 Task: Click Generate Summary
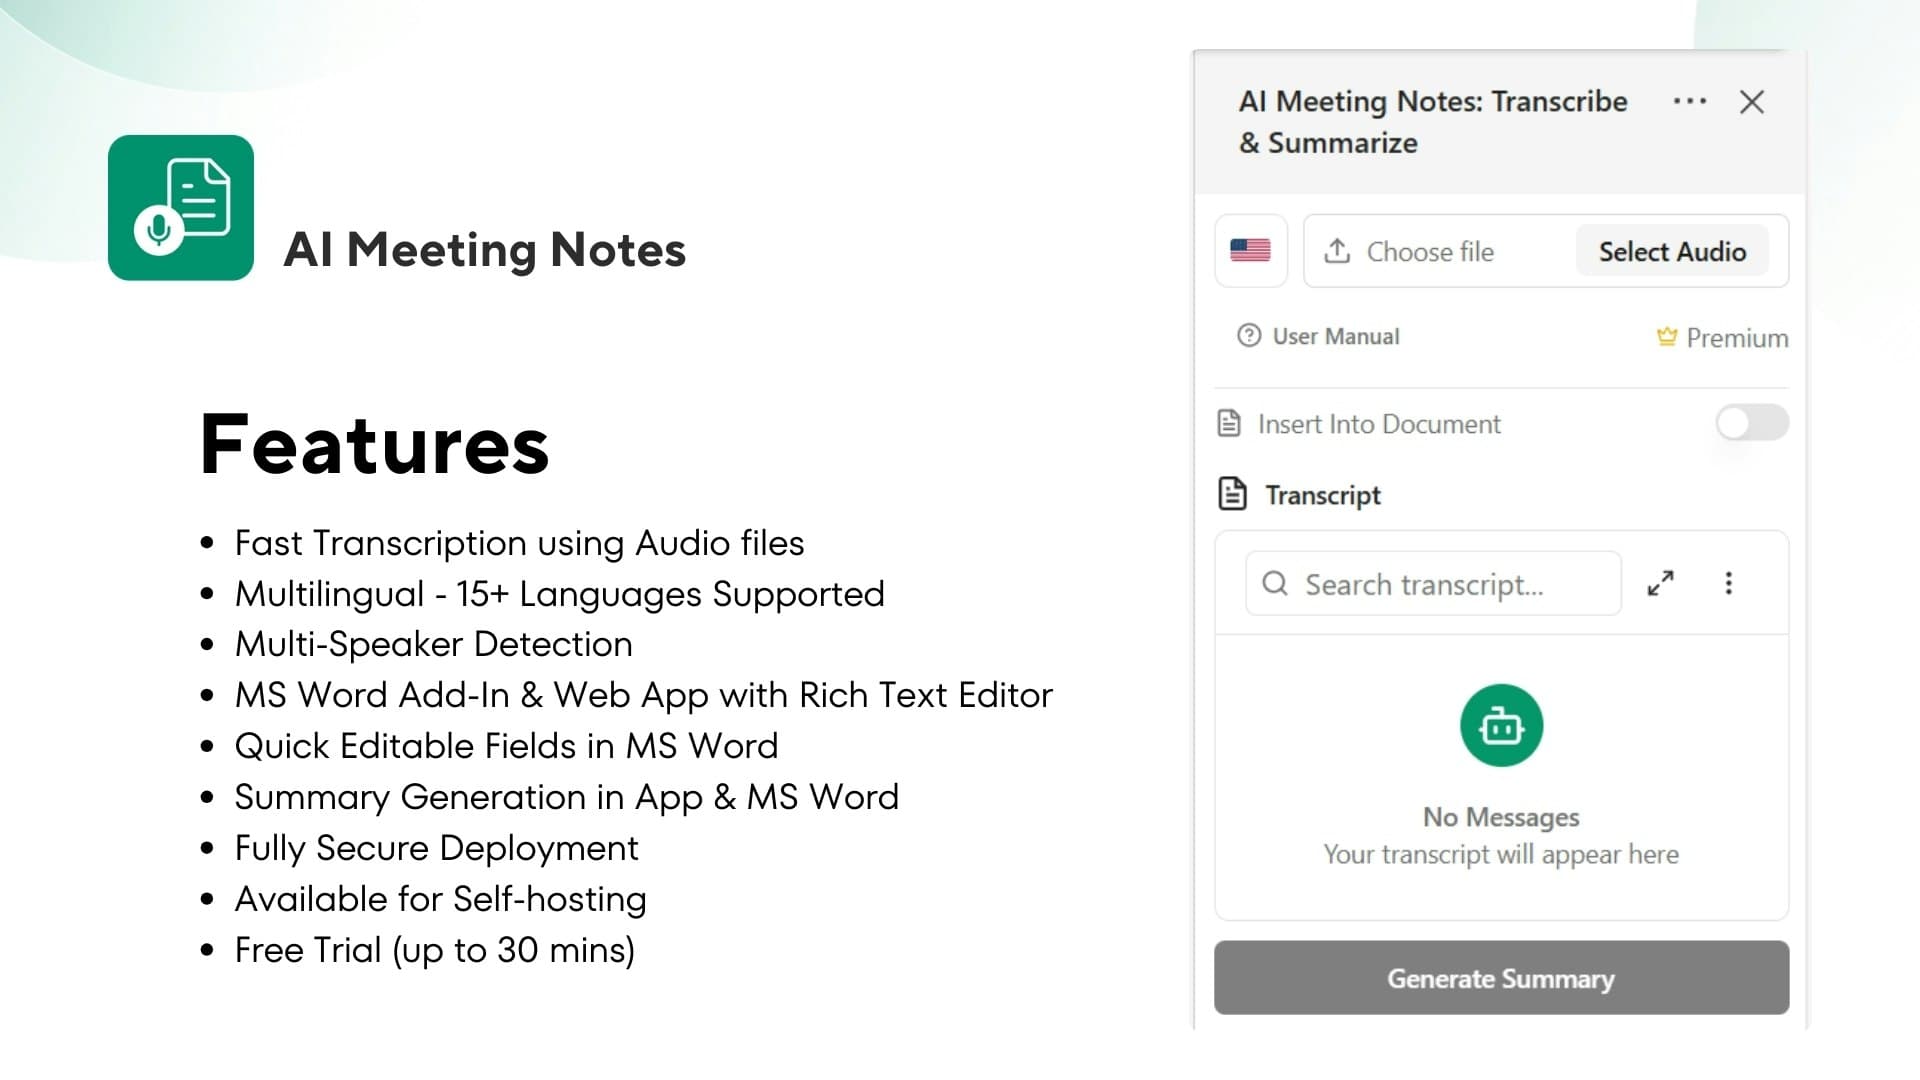point(1500,978)
